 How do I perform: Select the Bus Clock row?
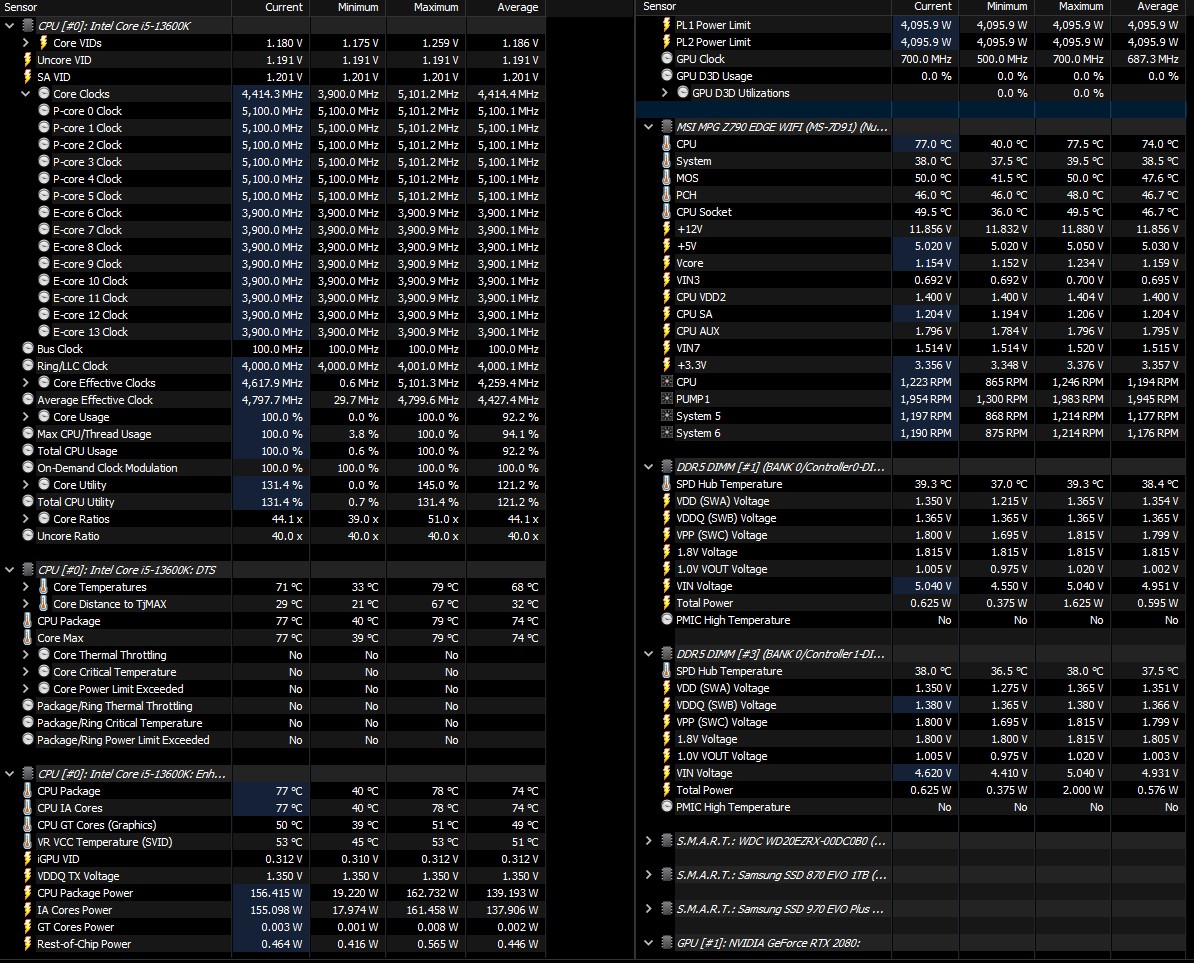(273, 349)
